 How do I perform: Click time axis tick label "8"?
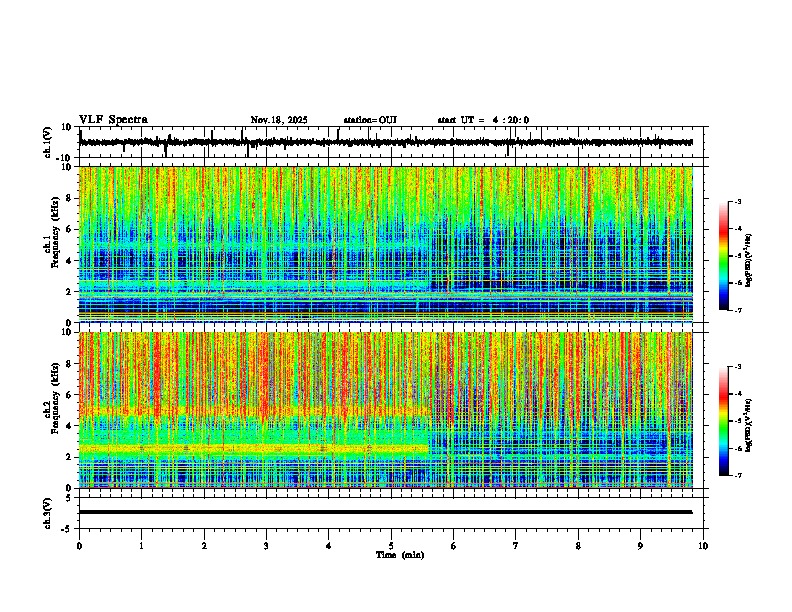[578, 546]
